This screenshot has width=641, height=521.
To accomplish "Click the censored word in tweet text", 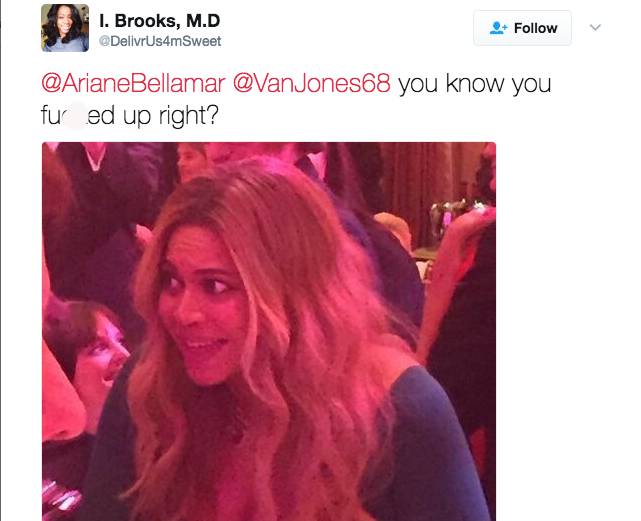I will click(78, 116).
